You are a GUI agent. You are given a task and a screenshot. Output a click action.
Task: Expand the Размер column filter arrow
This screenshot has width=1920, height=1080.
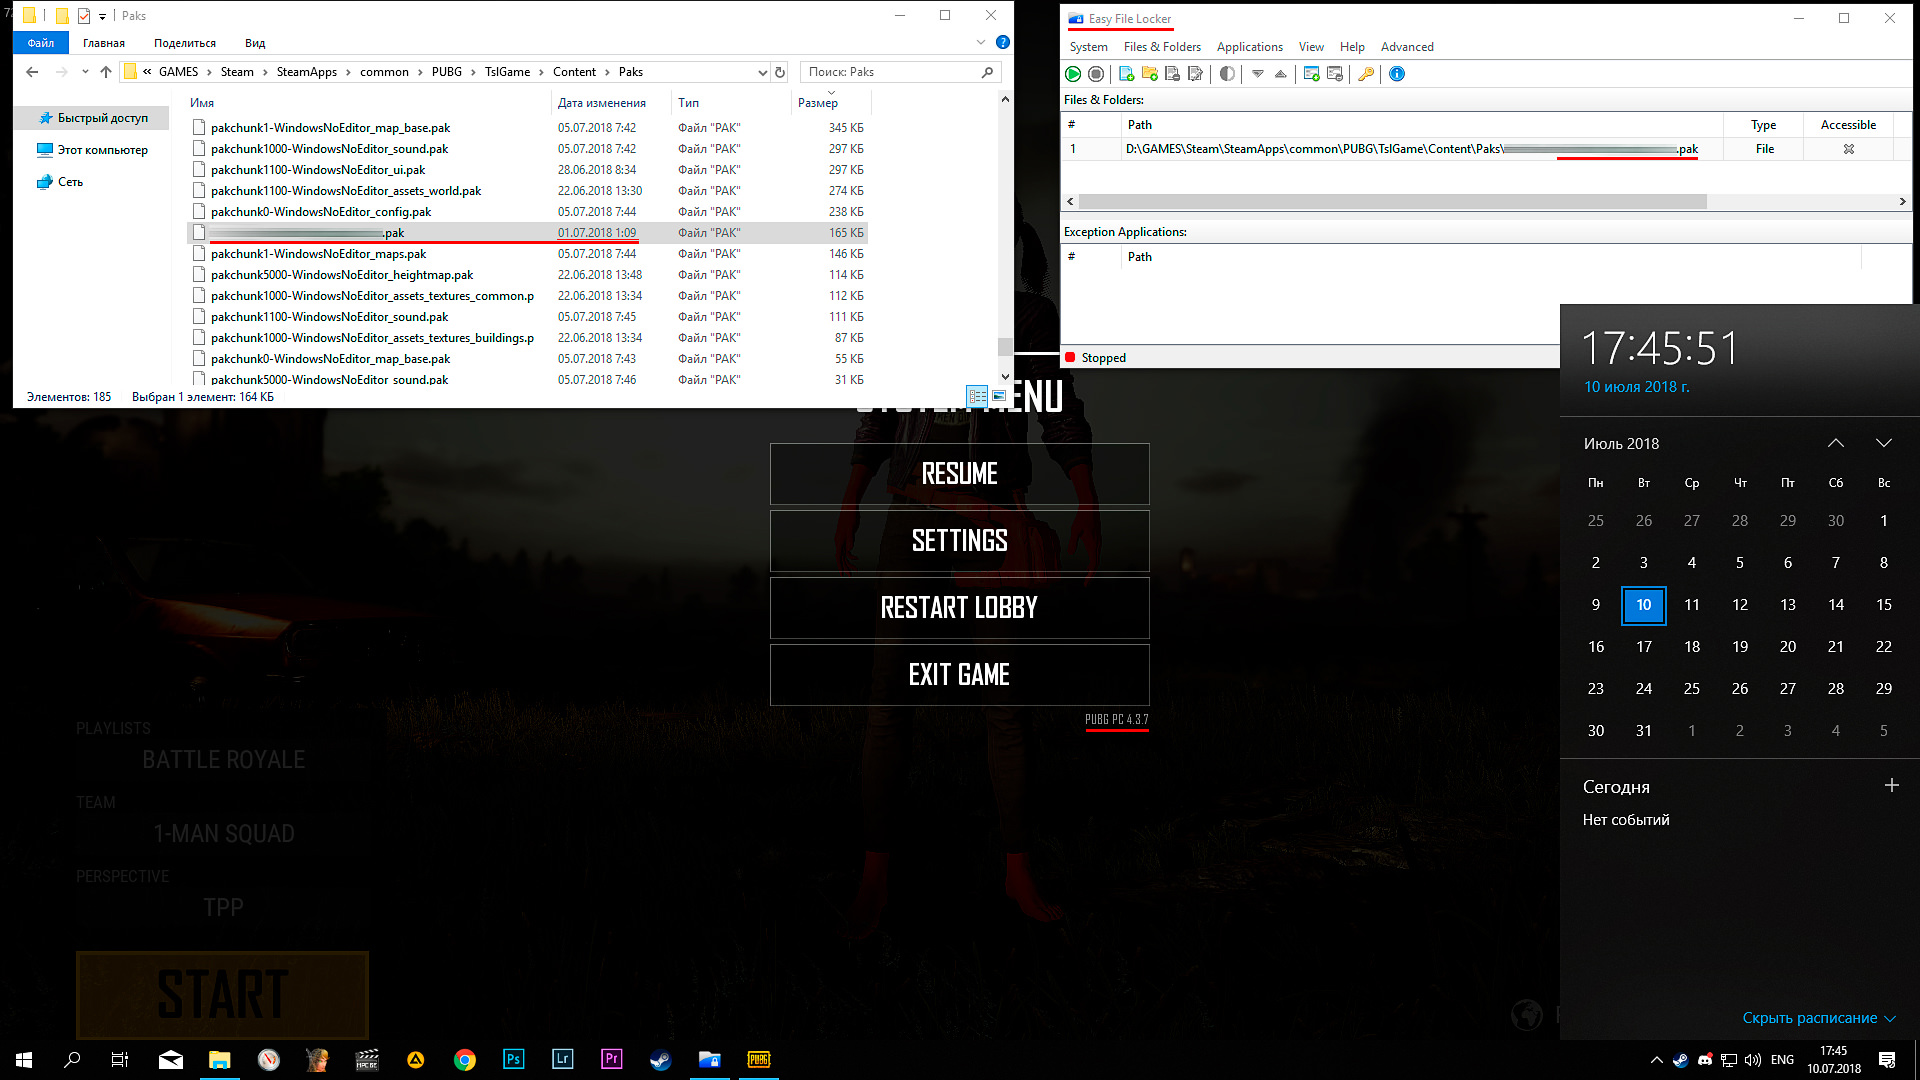pyautogui.click(x=831, y=93)
